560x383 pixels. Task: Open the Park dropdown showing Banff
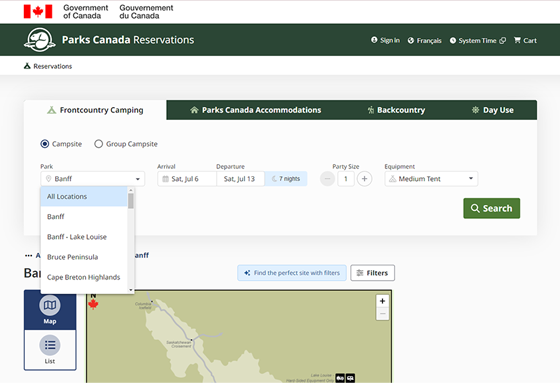point(92,179)
